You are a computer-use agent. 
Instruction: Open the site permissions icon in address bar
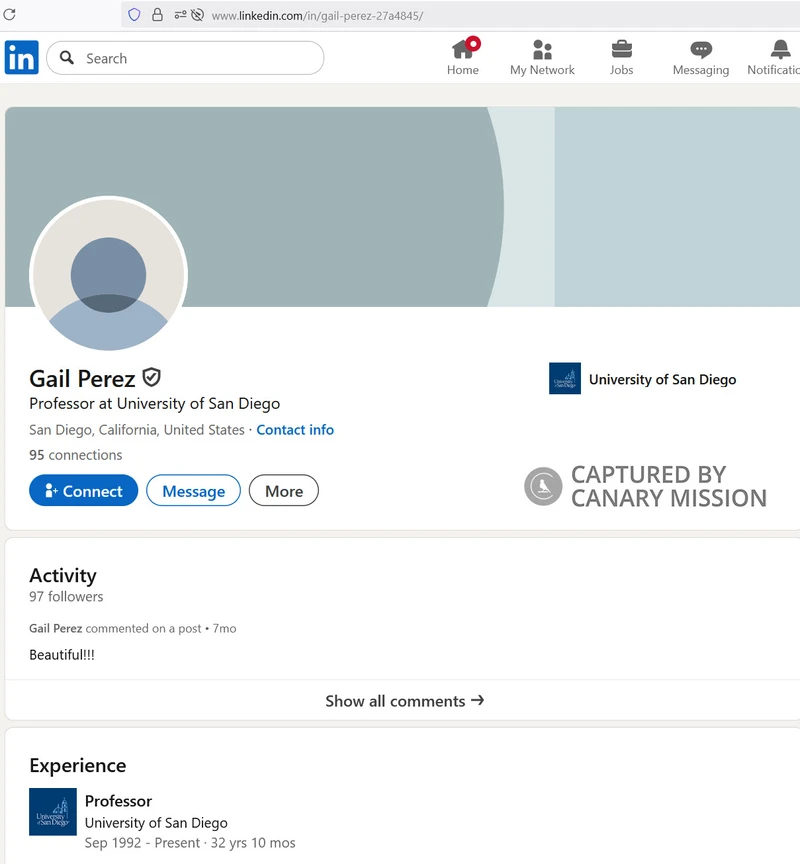180,15
